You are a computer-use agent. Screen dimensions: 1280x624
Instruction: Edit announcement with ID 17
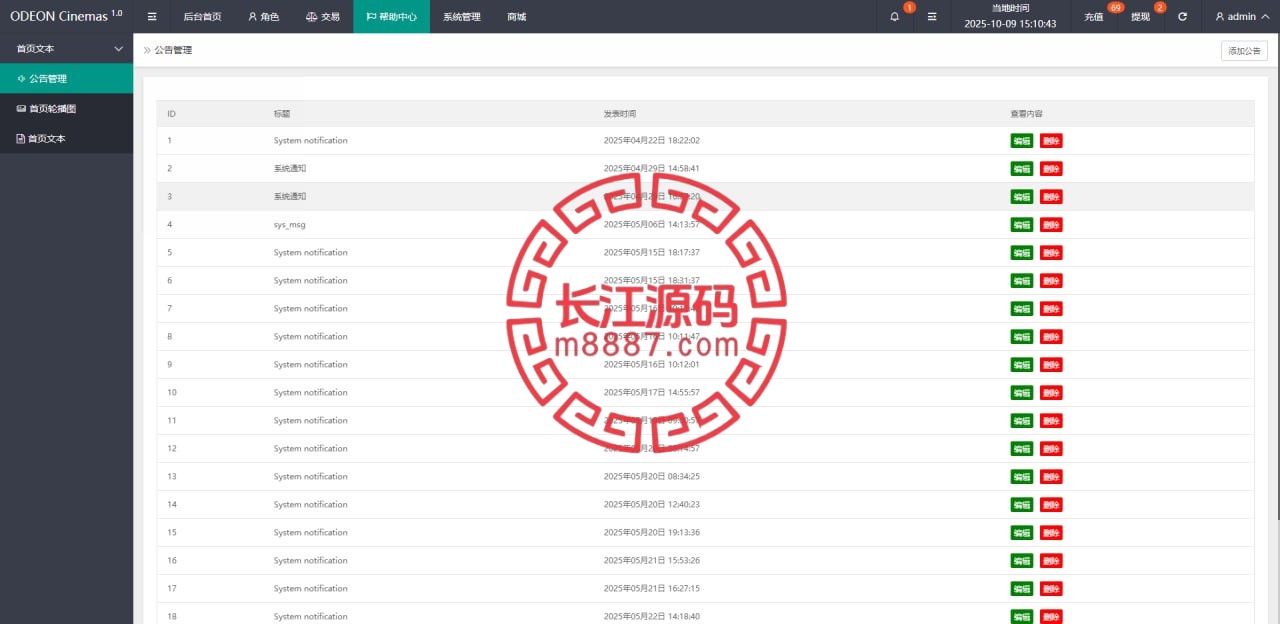pyautogui.click(x=1022, y=589)
